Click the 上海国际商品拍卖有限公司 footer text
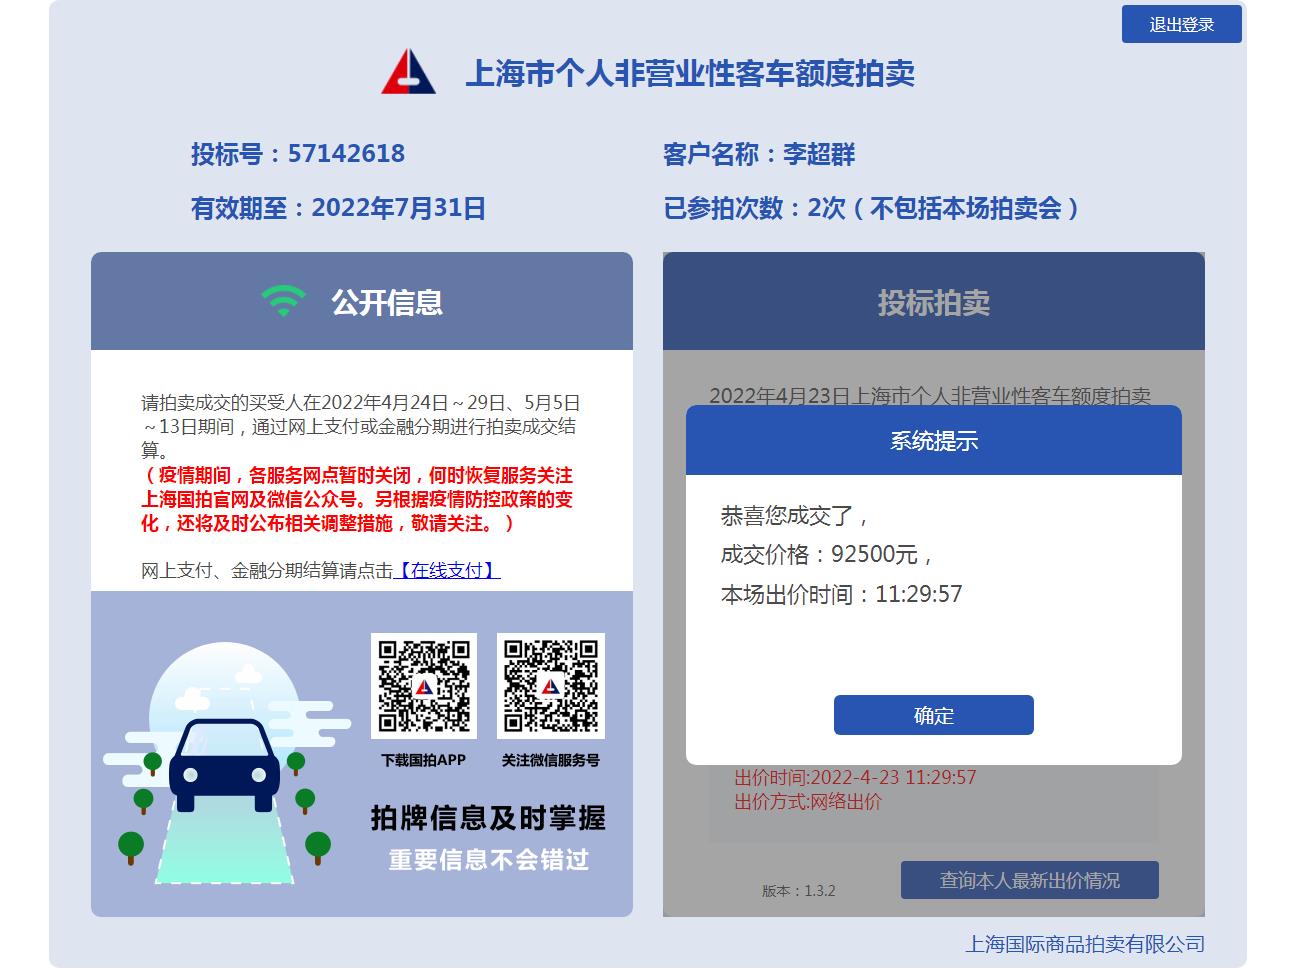Viewport: 1296px width, 972px height. coord(1084,944)
